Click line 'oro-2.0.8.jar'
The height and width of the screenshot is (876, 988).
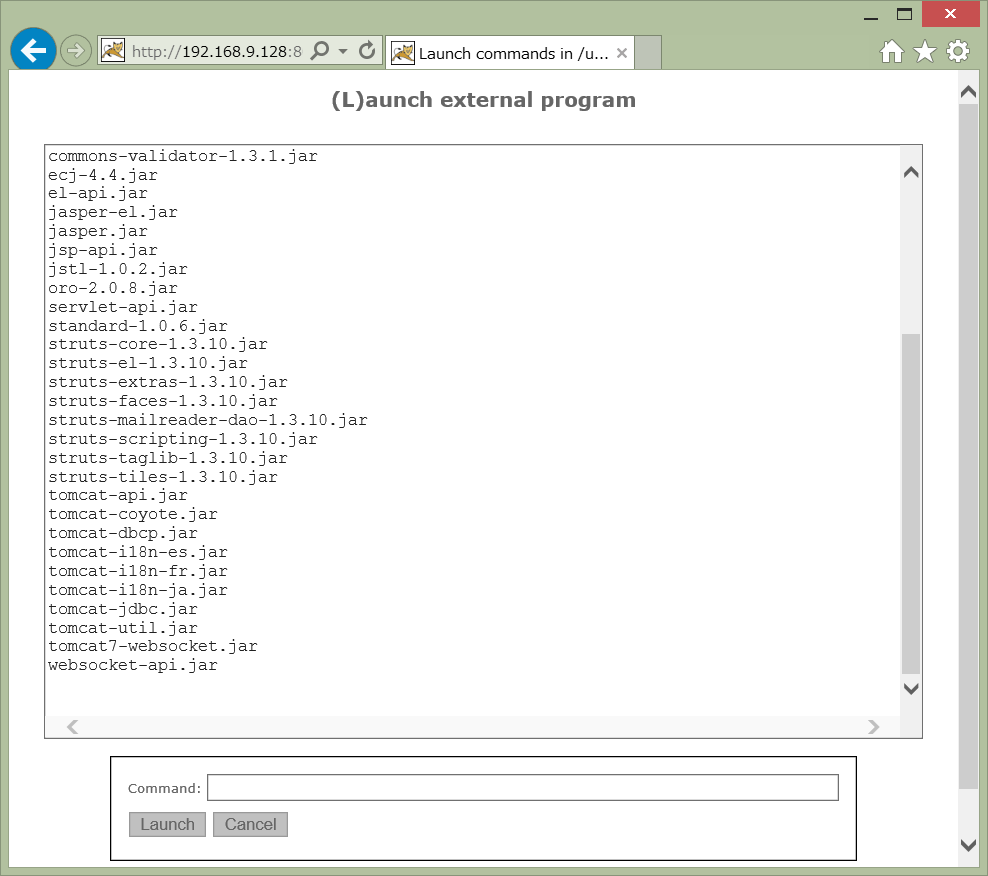point(113,287)
